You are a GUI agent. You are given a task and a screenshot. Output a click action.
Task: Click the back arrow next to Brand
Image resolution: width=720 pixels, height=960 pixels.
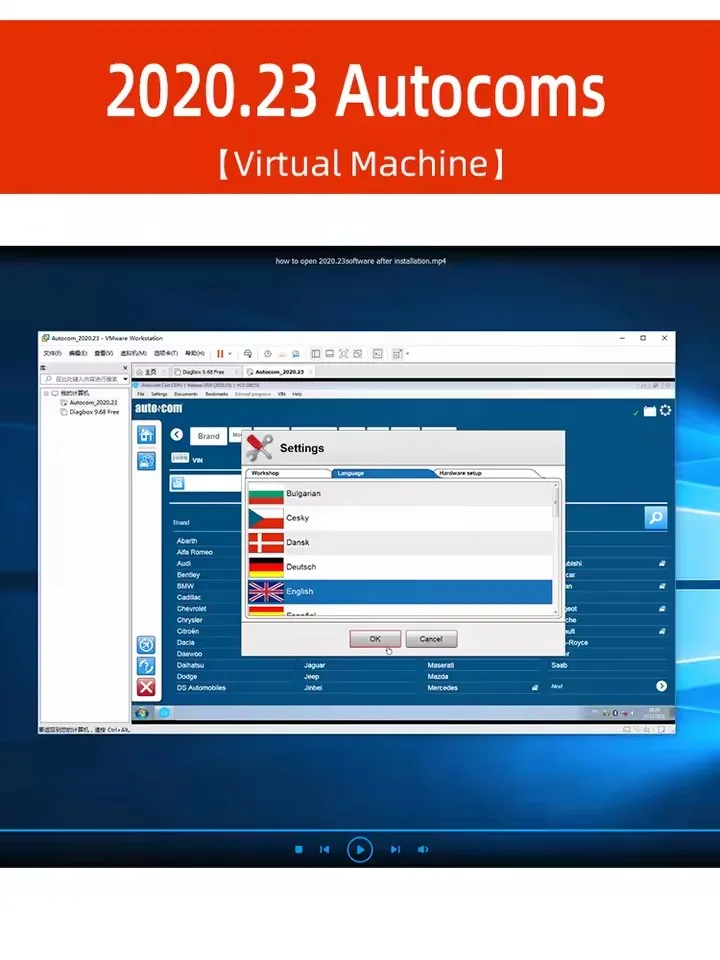(177, 435)
